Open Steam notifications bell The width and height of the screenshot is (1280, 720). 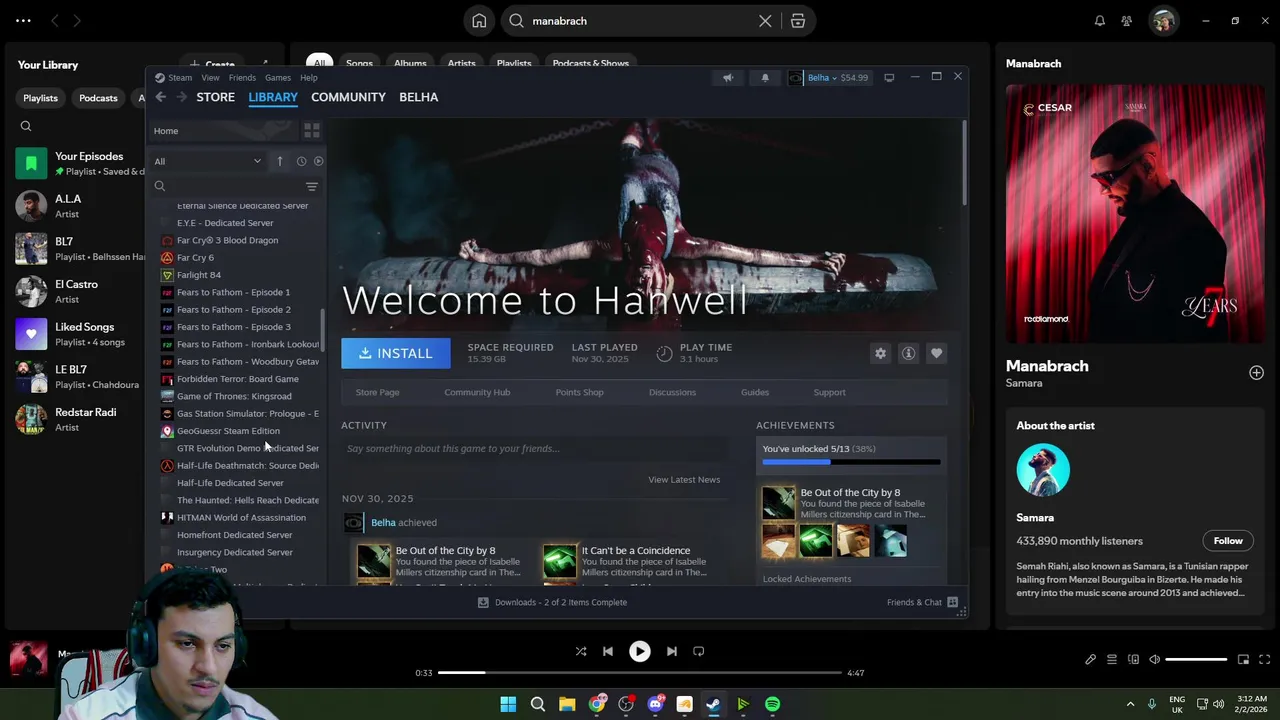[x=765, y=78]
